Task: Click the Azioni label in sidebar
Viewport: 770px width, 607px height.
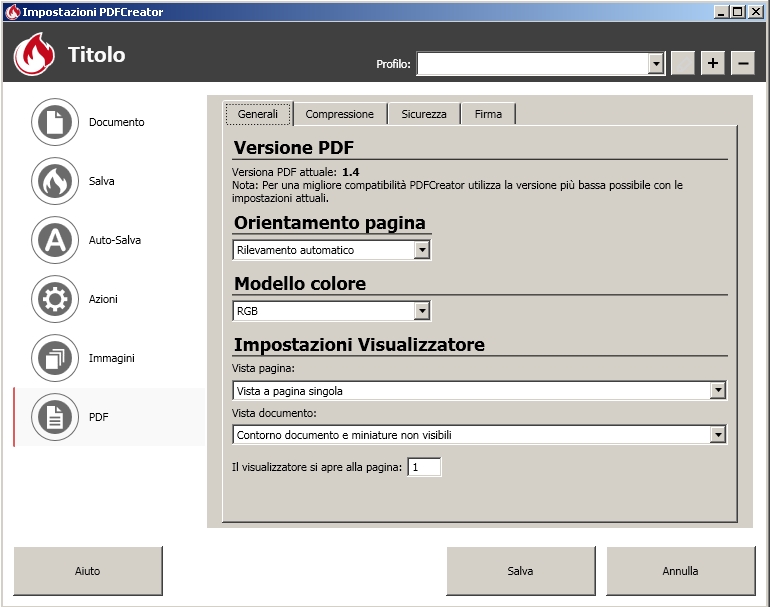Action: 103,299
